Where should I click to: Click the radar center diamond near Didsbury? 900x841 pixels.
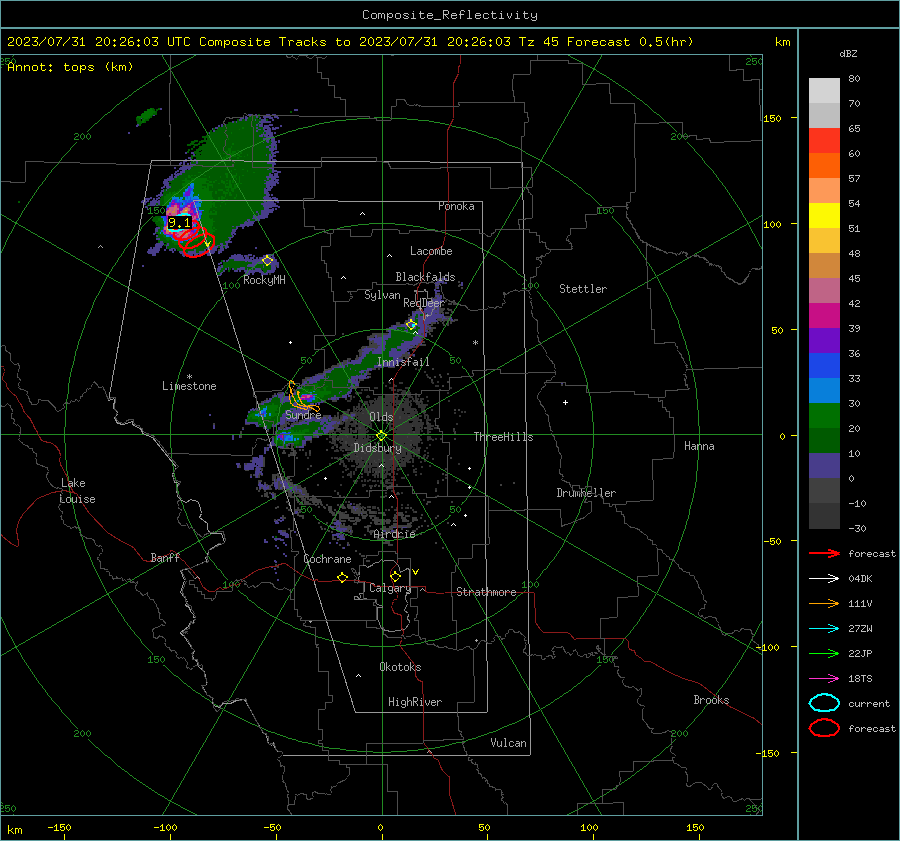coord(382,436)
